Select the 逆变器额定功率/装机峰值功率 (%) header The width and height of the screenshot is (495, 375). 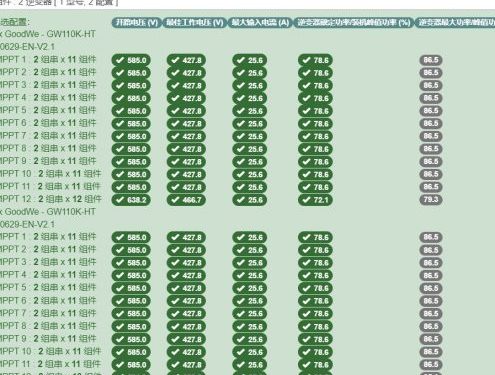point(353,23)
